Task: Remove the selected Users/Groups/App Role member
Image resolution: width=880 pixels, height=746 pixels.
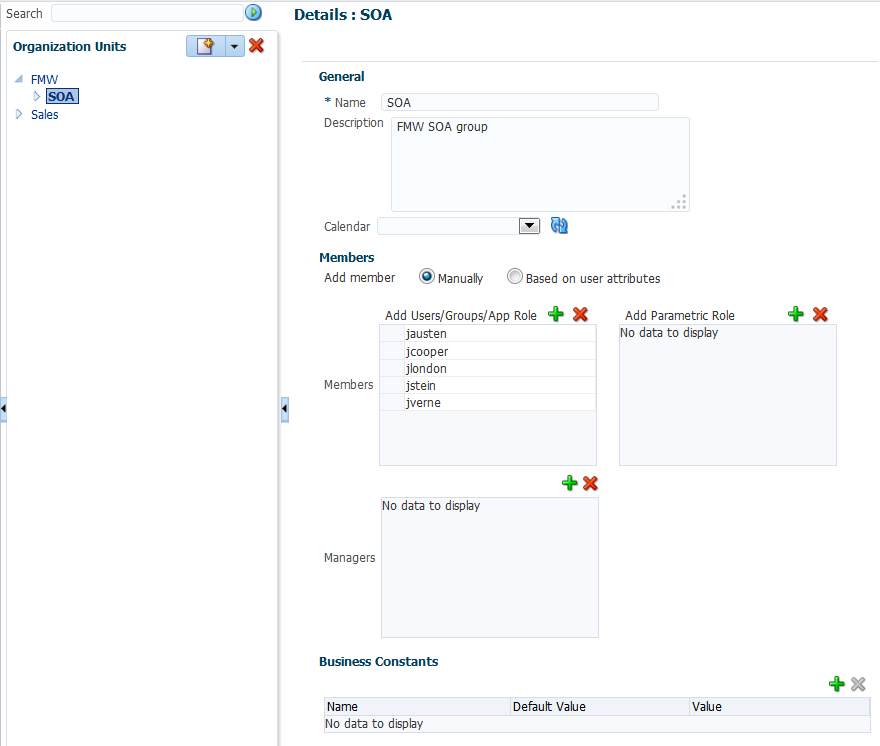Action: [x=580, y=315]
